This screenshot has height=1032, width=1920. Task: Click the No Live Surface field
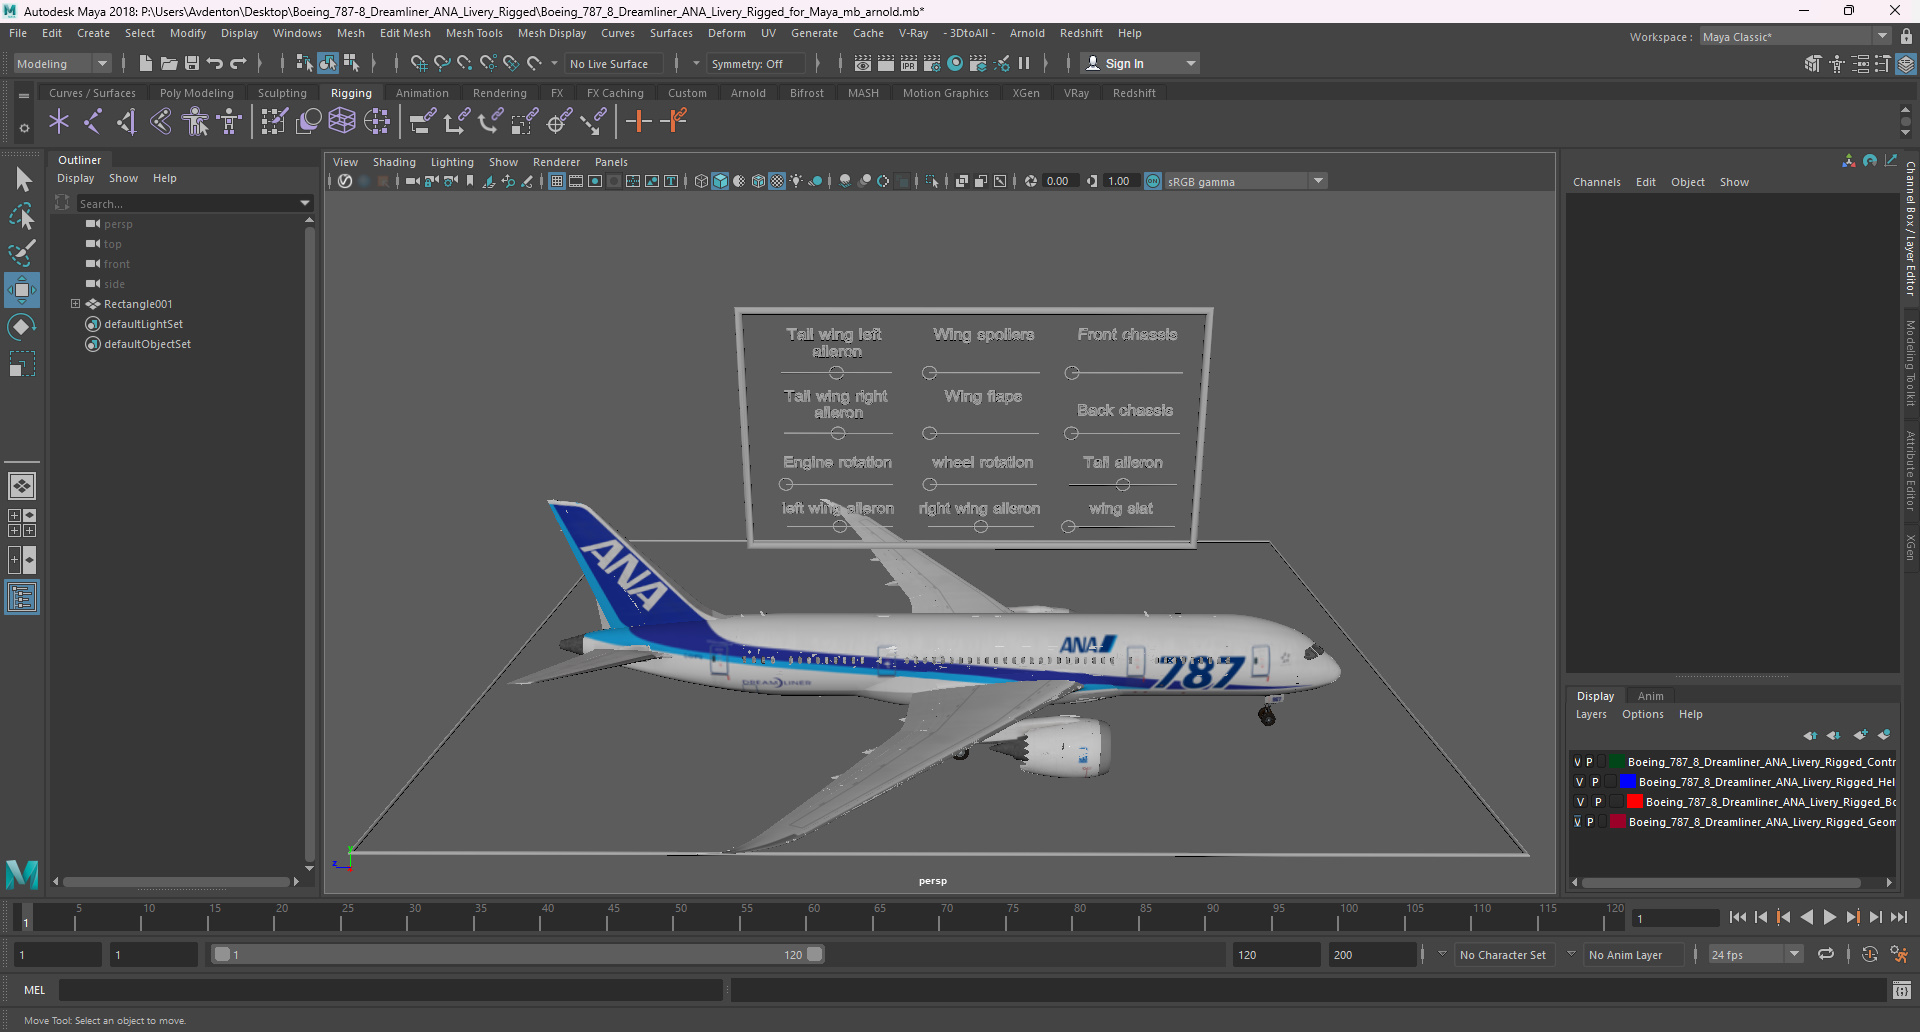tap(614, 64)
